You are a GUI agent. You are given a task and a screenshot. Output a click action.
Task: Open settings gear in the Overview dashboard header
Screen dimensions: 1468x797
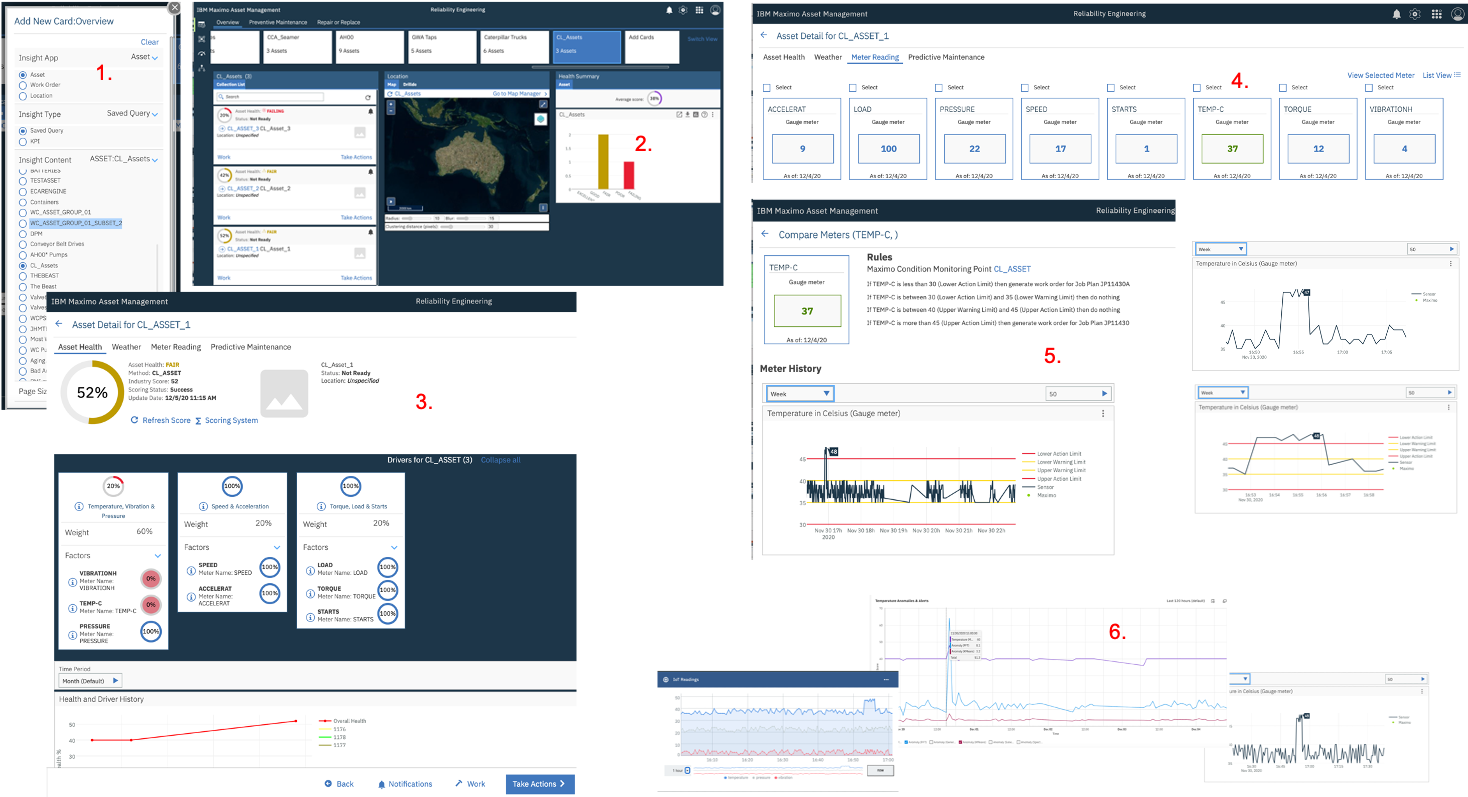(683, 9)
